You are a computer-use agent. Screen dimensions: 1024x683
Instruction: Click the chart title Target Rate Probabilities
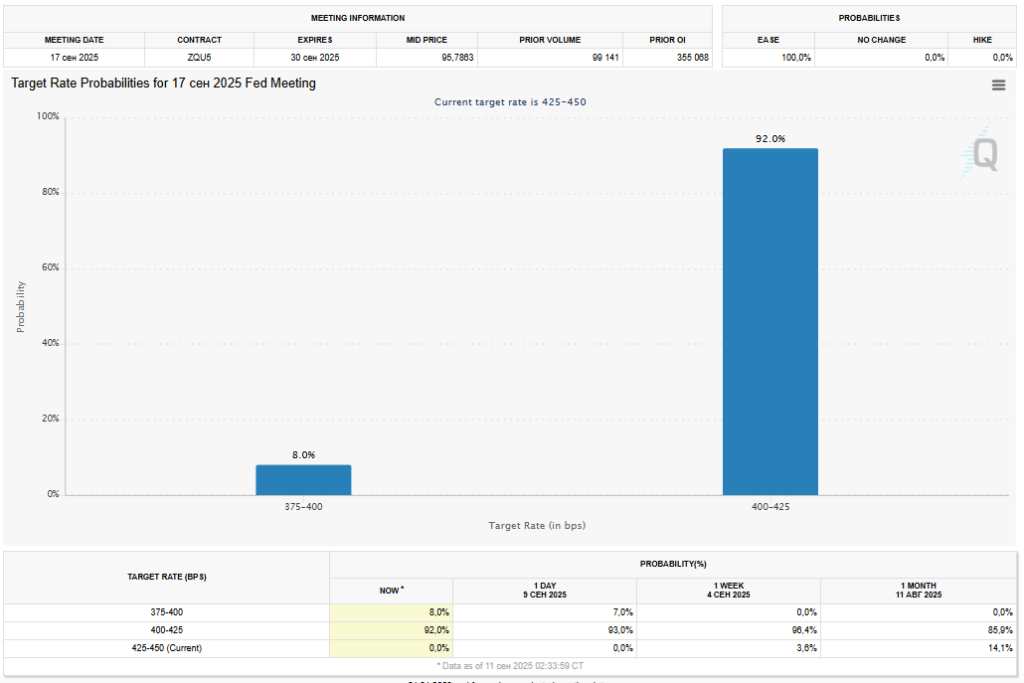pos(163,84)
